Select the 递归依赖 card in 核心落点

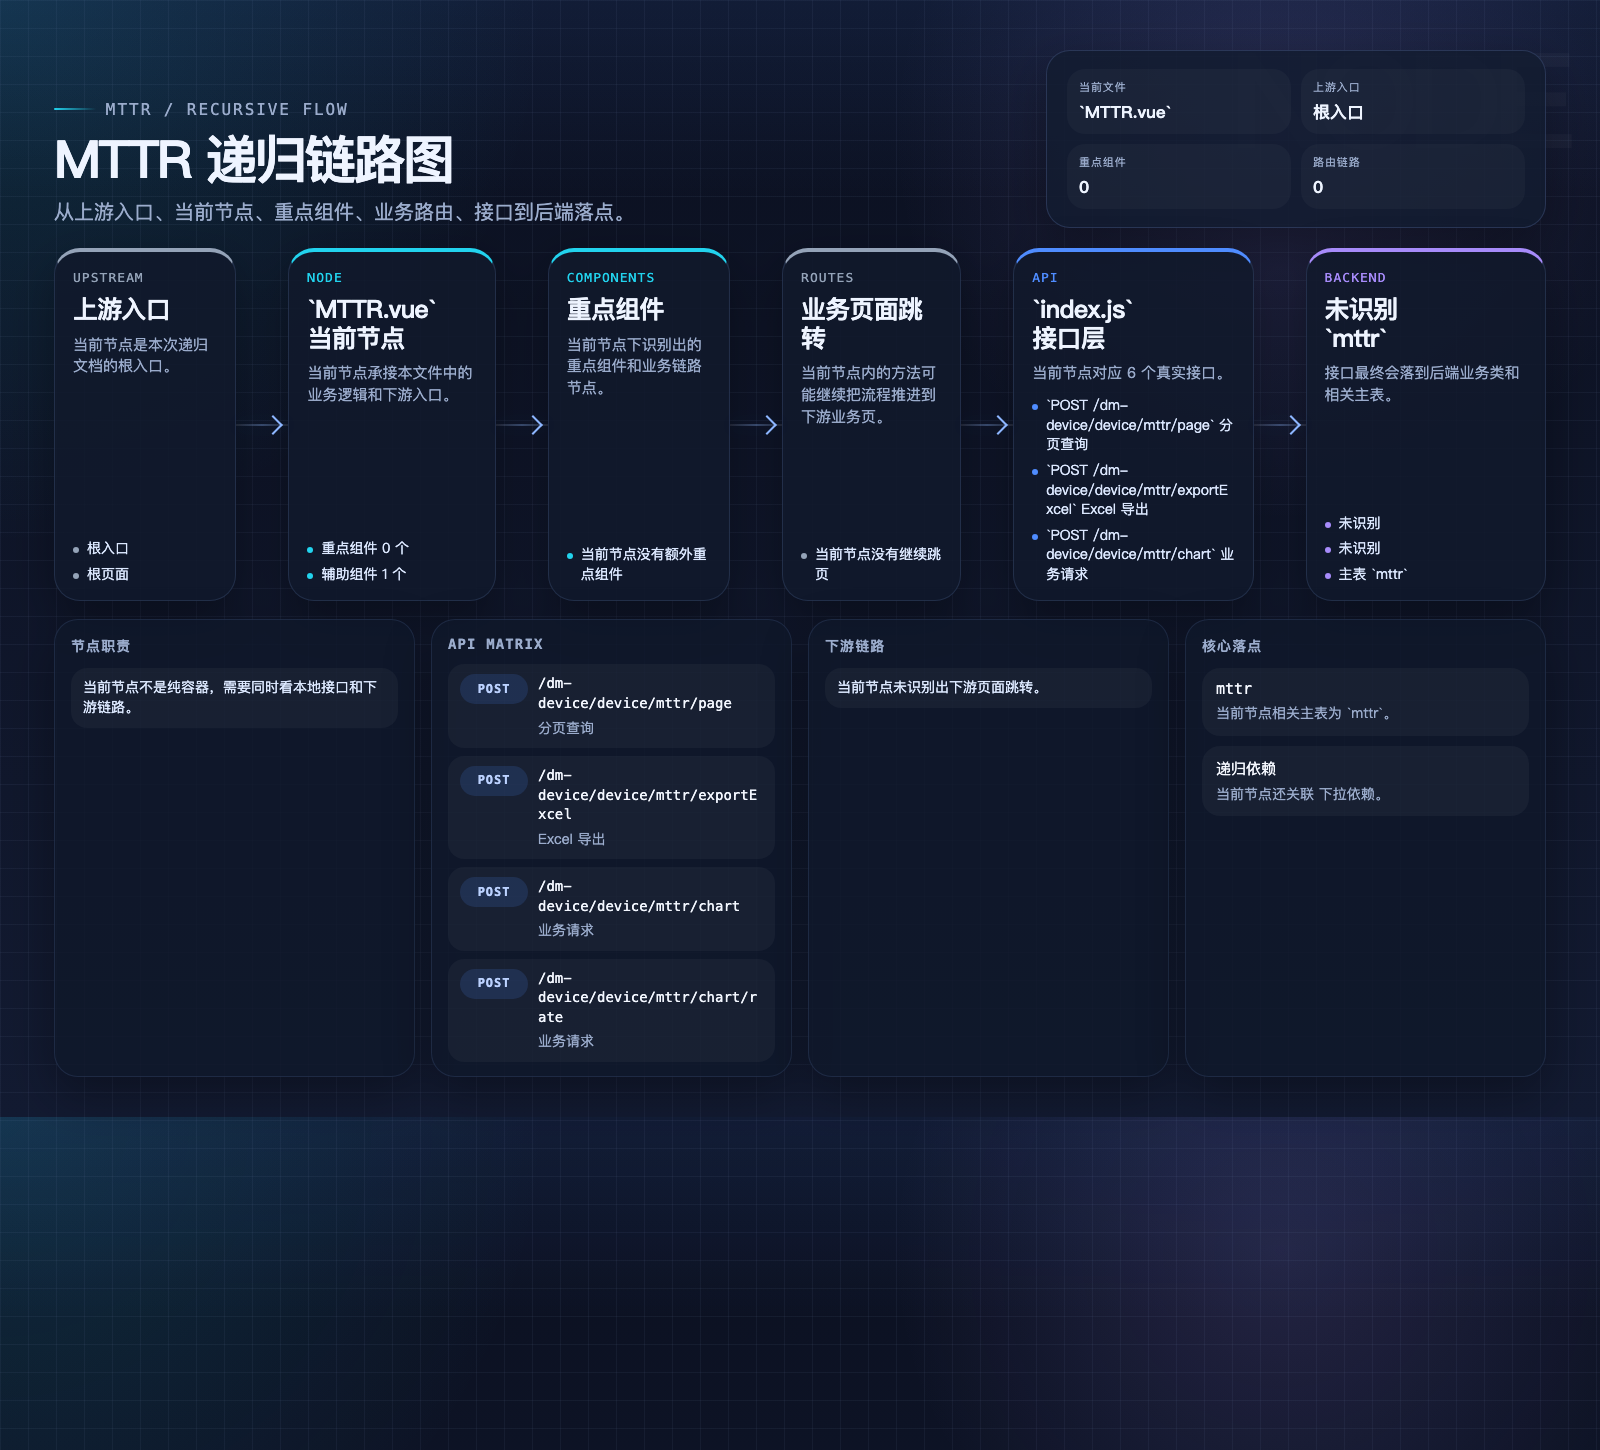[1365, 781]
